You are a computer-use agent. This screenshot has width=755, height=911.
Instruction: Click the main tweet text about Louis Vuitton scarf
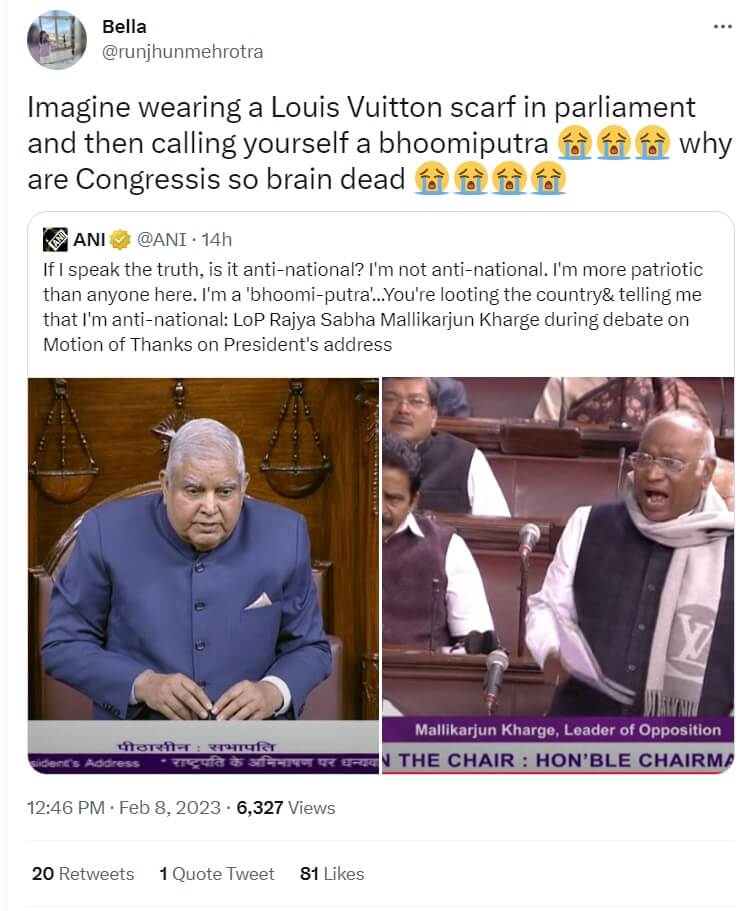coord(379,144)
